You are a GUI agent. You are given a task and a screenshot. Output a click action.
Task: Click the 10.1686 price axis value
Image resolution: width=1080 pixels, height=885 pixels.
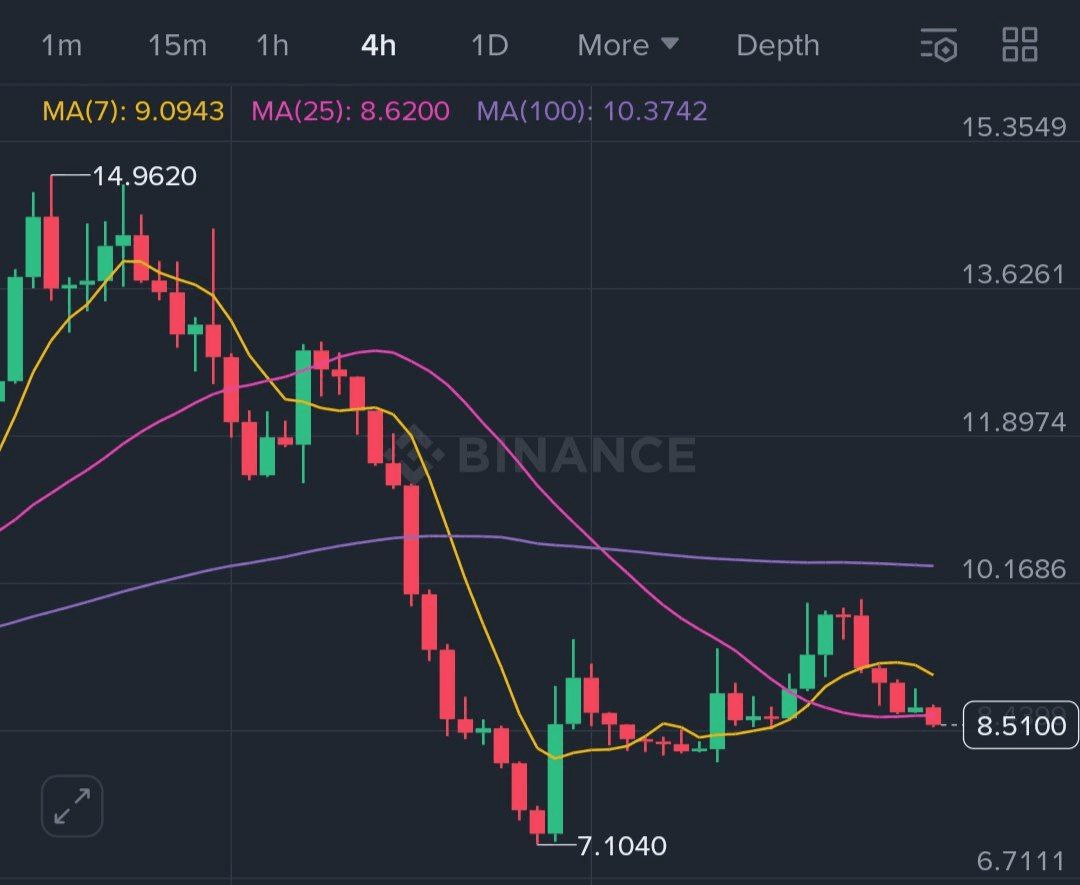1014,570
